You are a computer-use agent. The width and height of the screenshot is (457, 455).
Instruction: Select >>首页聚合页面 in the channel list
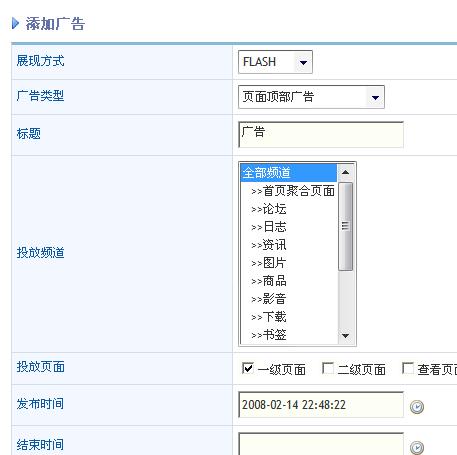[289, 191]
